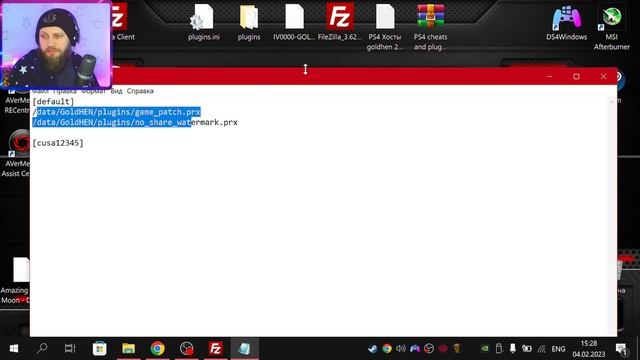640x360 pixels.
Task: Switch to OBS Studio on the taskbar
Action: tap(187, 349)
